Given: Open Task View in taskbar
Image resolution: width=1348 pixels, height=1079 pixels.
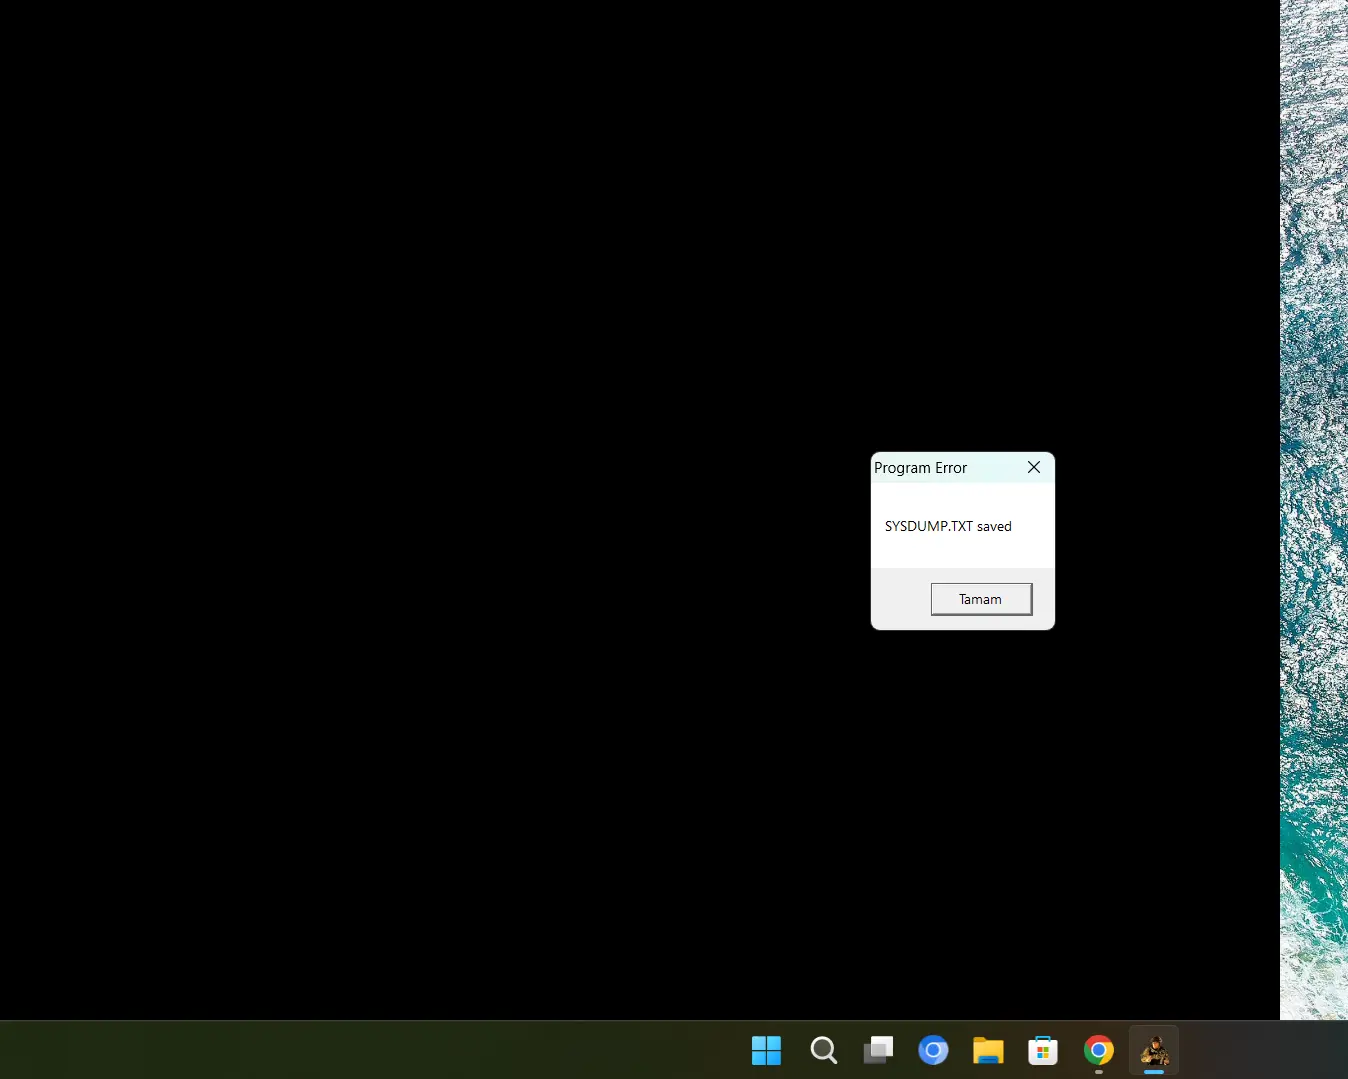Looking at the screenshot, I should (878, 1050).
